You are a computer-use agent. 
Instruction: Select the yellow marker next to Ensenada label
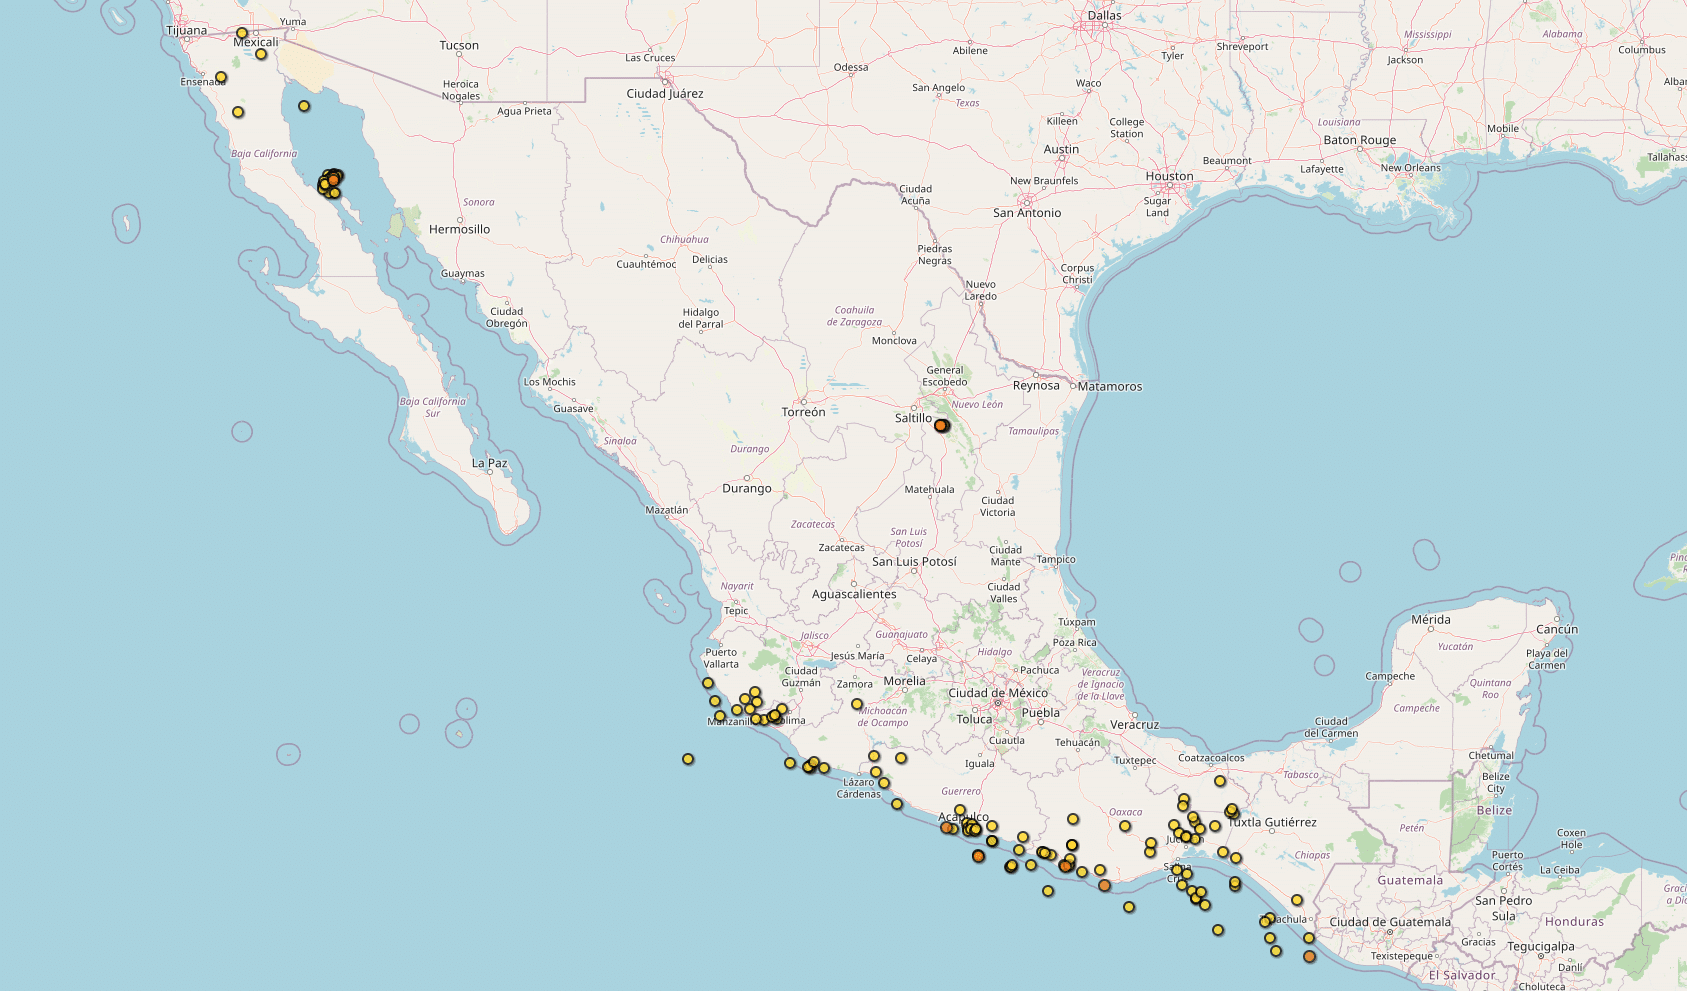221,77
